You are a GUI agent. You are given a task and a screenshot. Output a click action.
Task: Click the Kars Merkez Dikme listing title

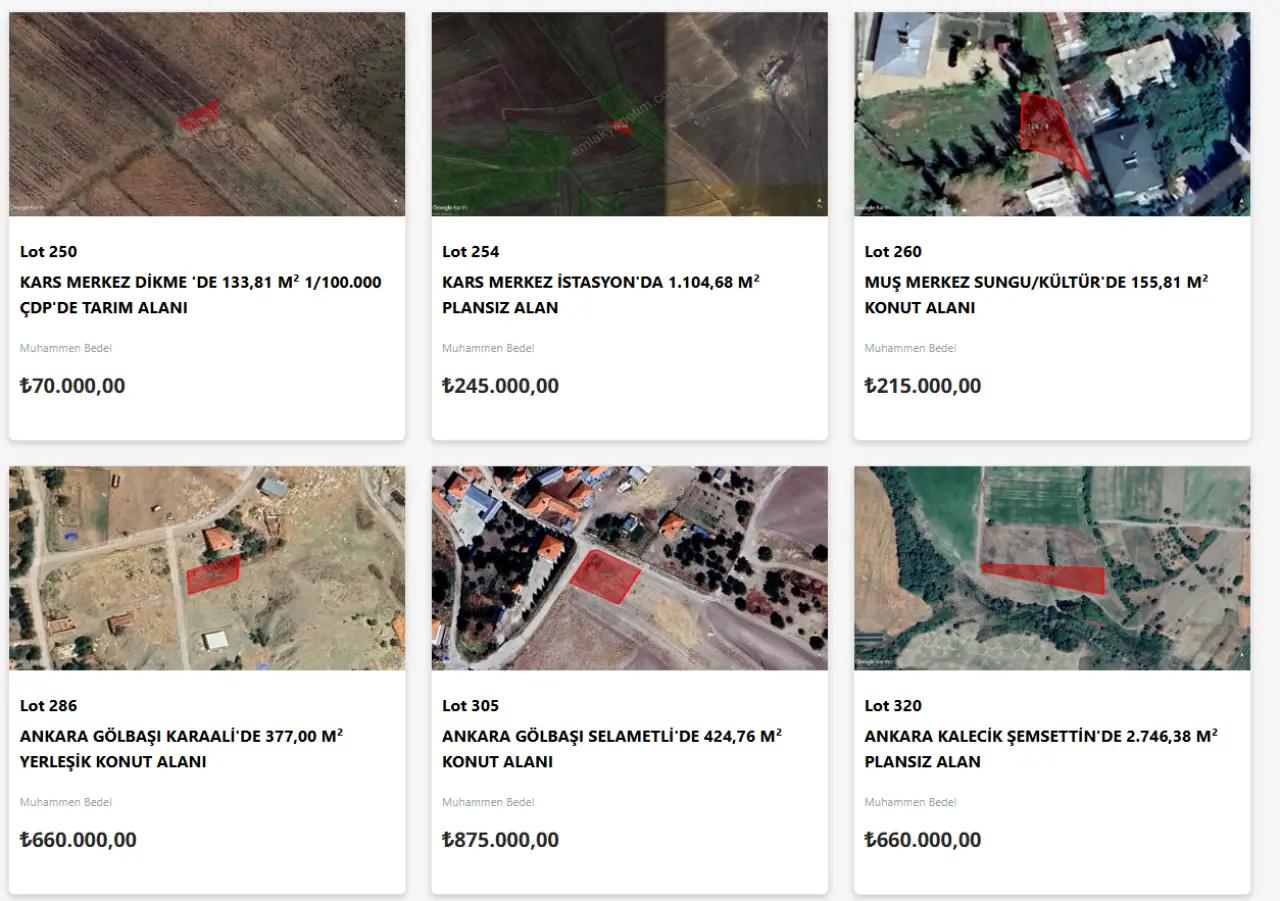(x=200, y=295)
